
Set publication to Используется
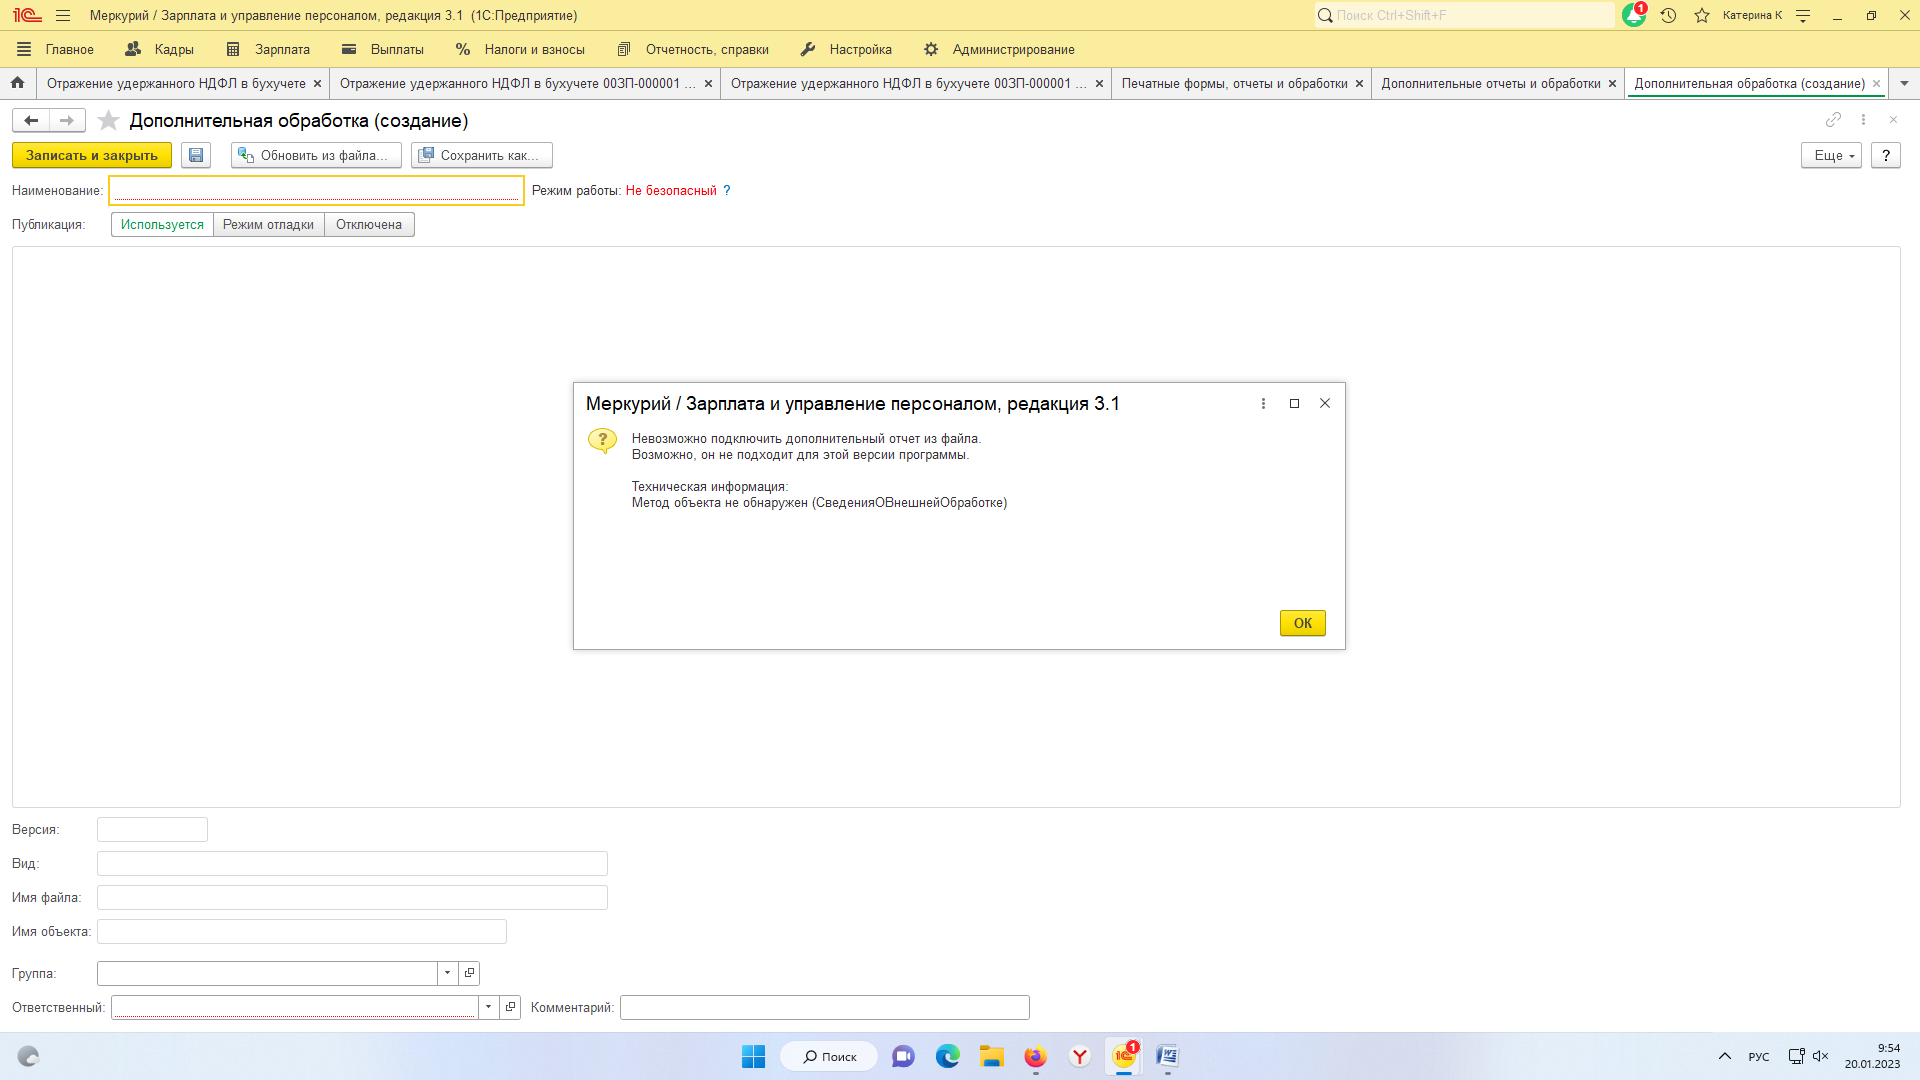pyautogui.click(x=162, y=224)
